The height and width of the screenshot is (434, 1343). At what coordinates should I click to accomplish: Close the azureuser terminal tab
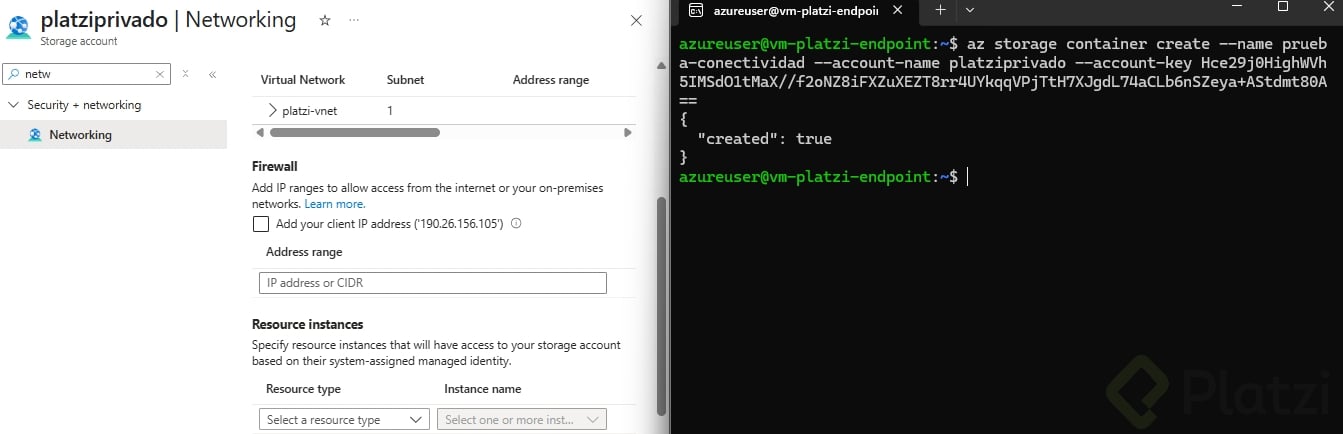(897, 11)
